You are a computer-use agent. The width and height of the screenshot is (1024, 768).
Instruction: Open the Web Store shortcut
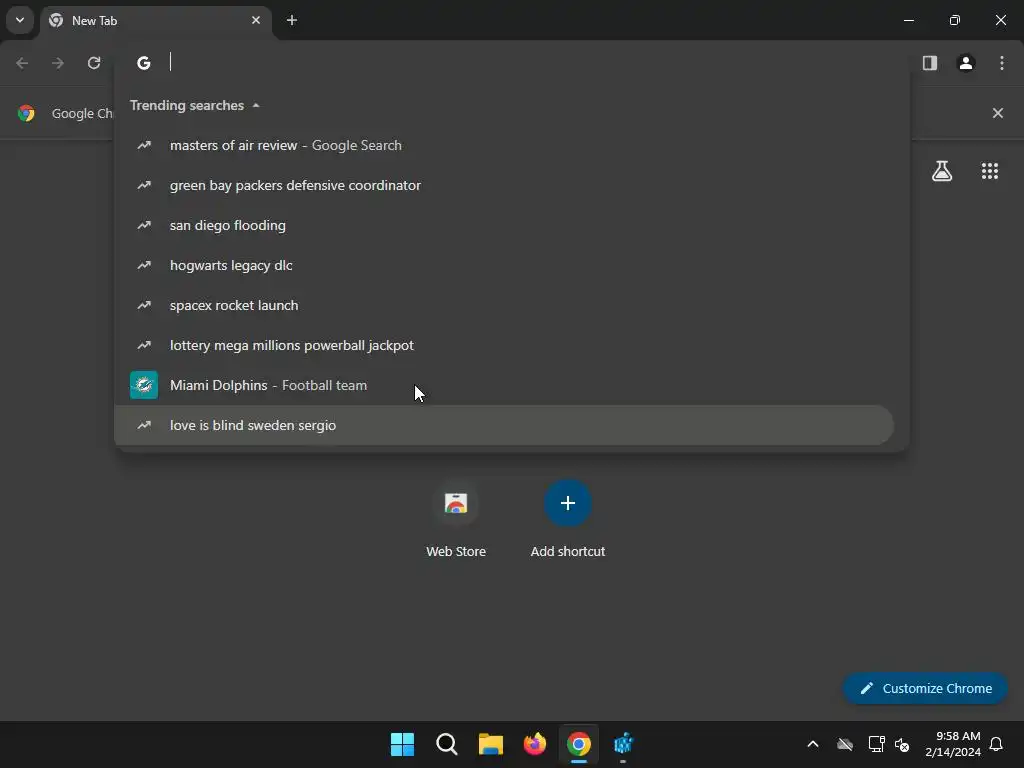[456, 519]
